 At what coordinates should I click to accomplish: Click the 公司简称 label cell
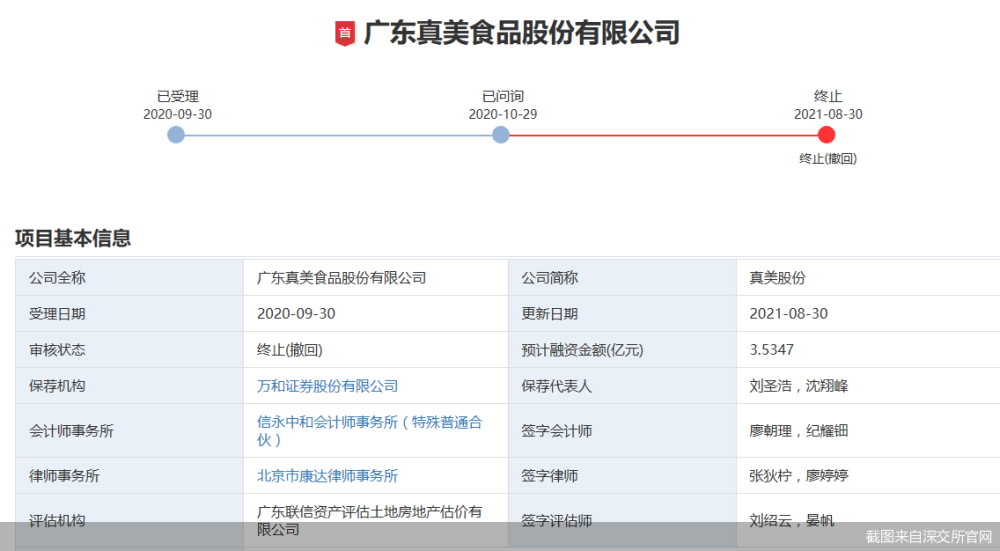coord(622,277)
